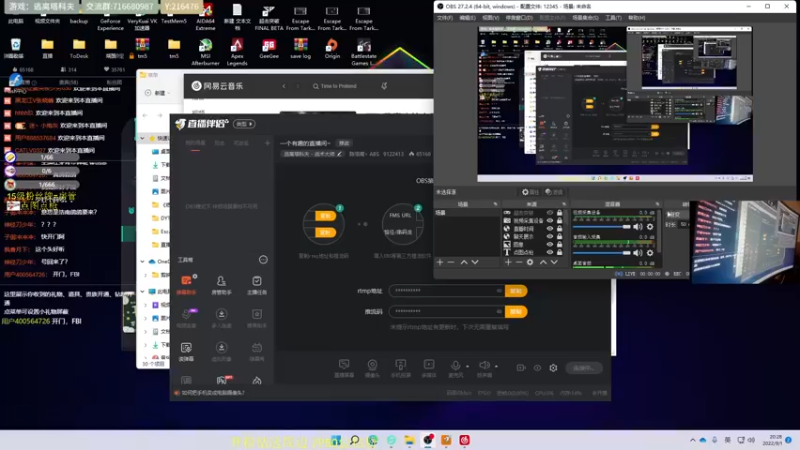Mute the first mixer channel speaker icon
The image size is (800, 450).
click(638, 227)
